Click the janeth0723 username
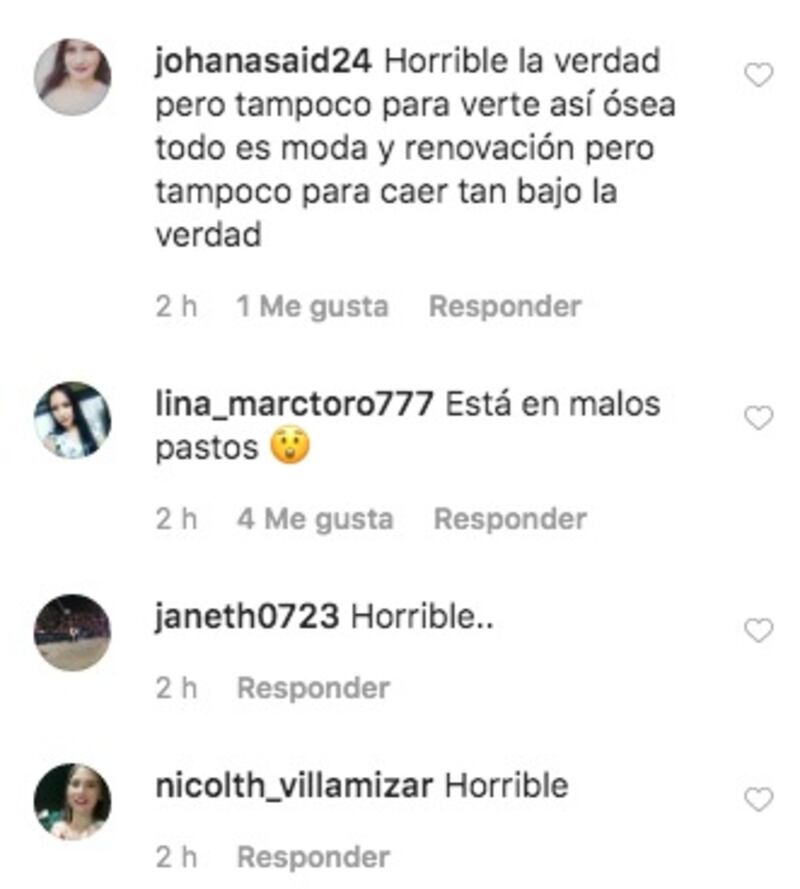Image resolution: width=800 pixels, height=889 pixels. [247, 617]
